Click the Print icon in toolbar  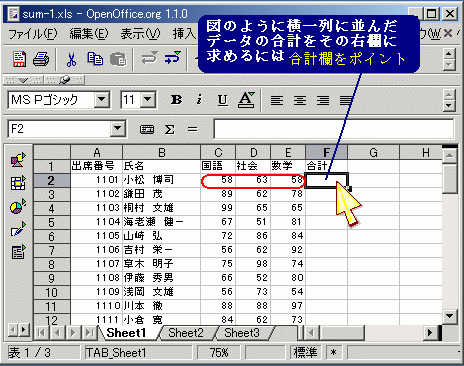tap(41, 59)
